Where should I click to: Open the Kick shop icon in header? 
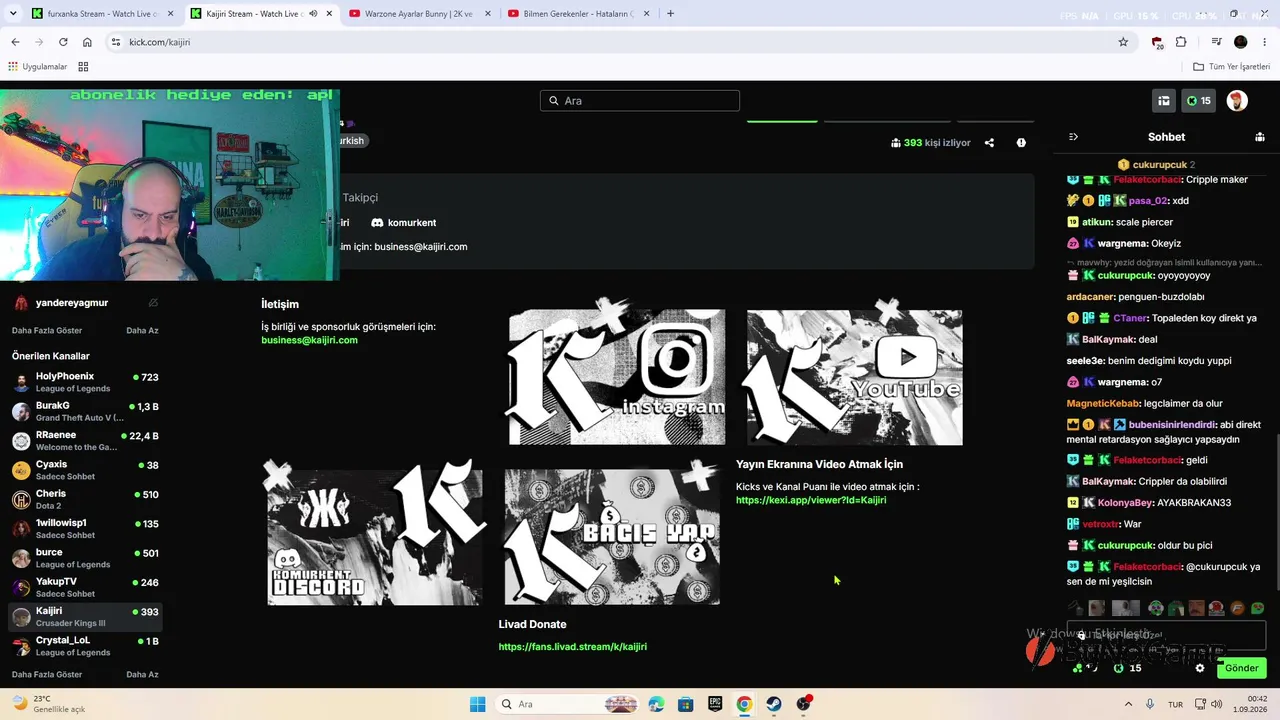1164,101
